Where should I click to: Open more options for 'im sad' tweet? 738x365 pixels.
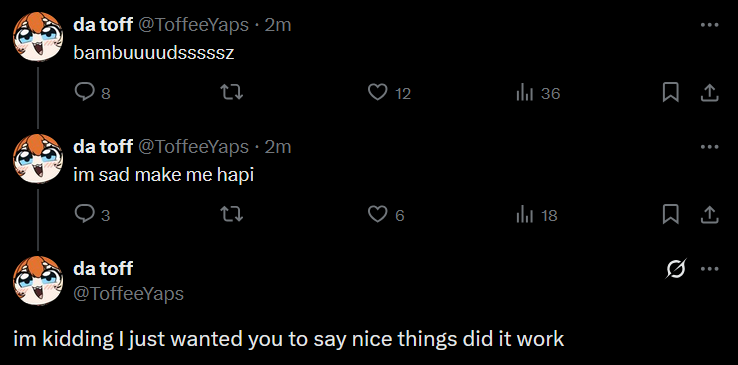pos(710,147)
